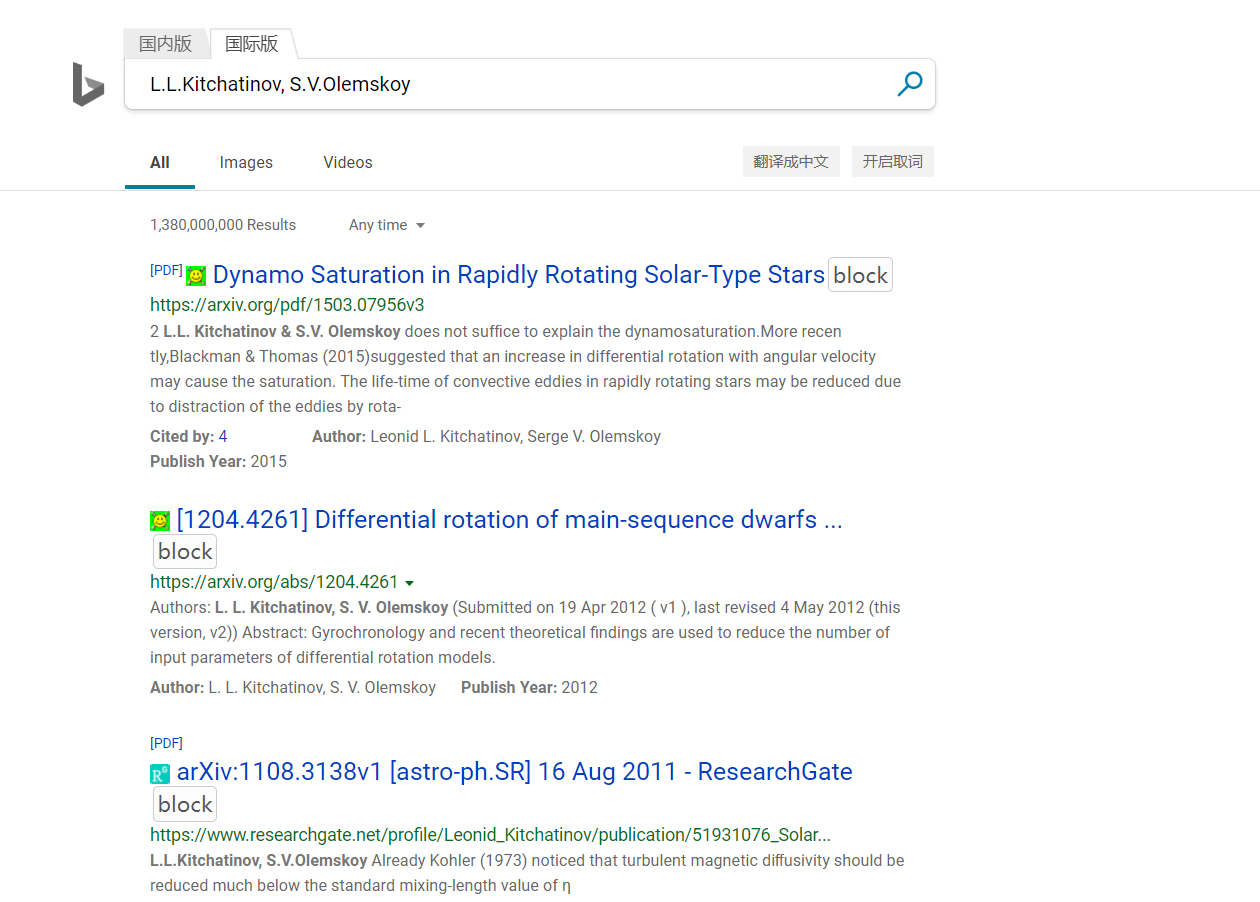Click the smiley icon beside Dynamo Saturation result

click(196, 276)
